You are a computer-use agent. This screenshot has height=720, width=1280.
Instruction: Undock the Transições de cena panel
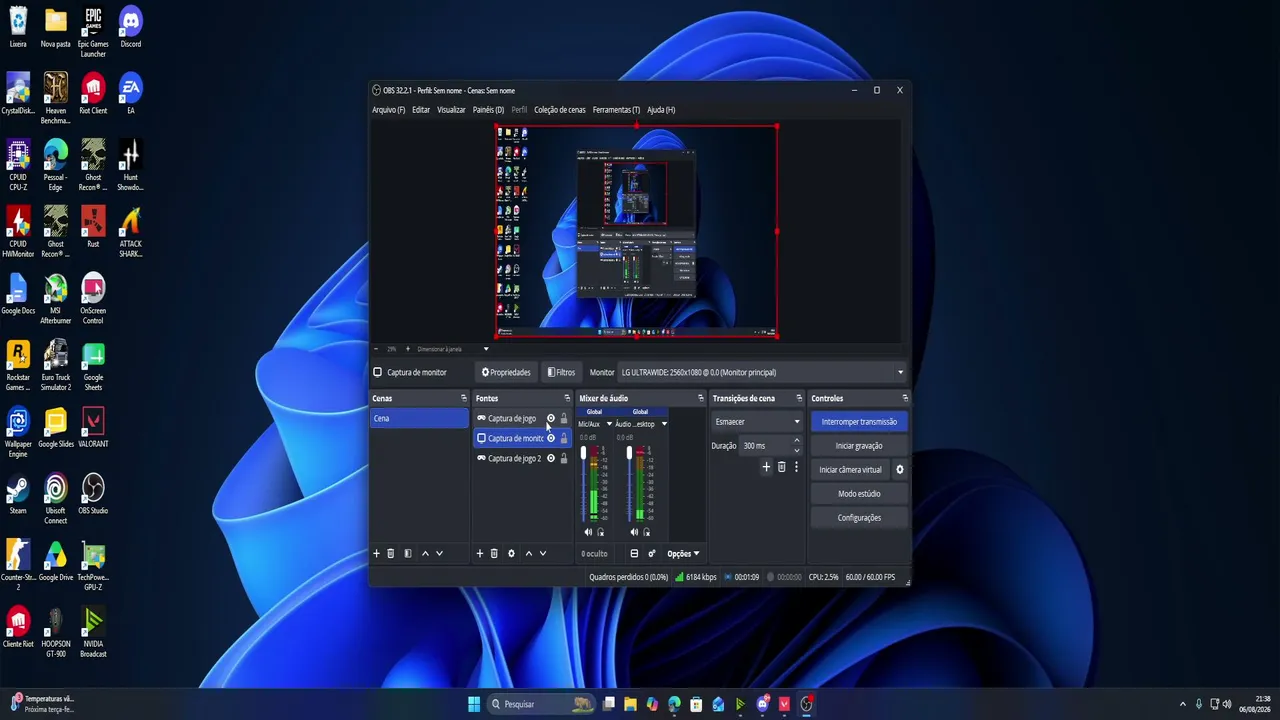coord(799,398)
